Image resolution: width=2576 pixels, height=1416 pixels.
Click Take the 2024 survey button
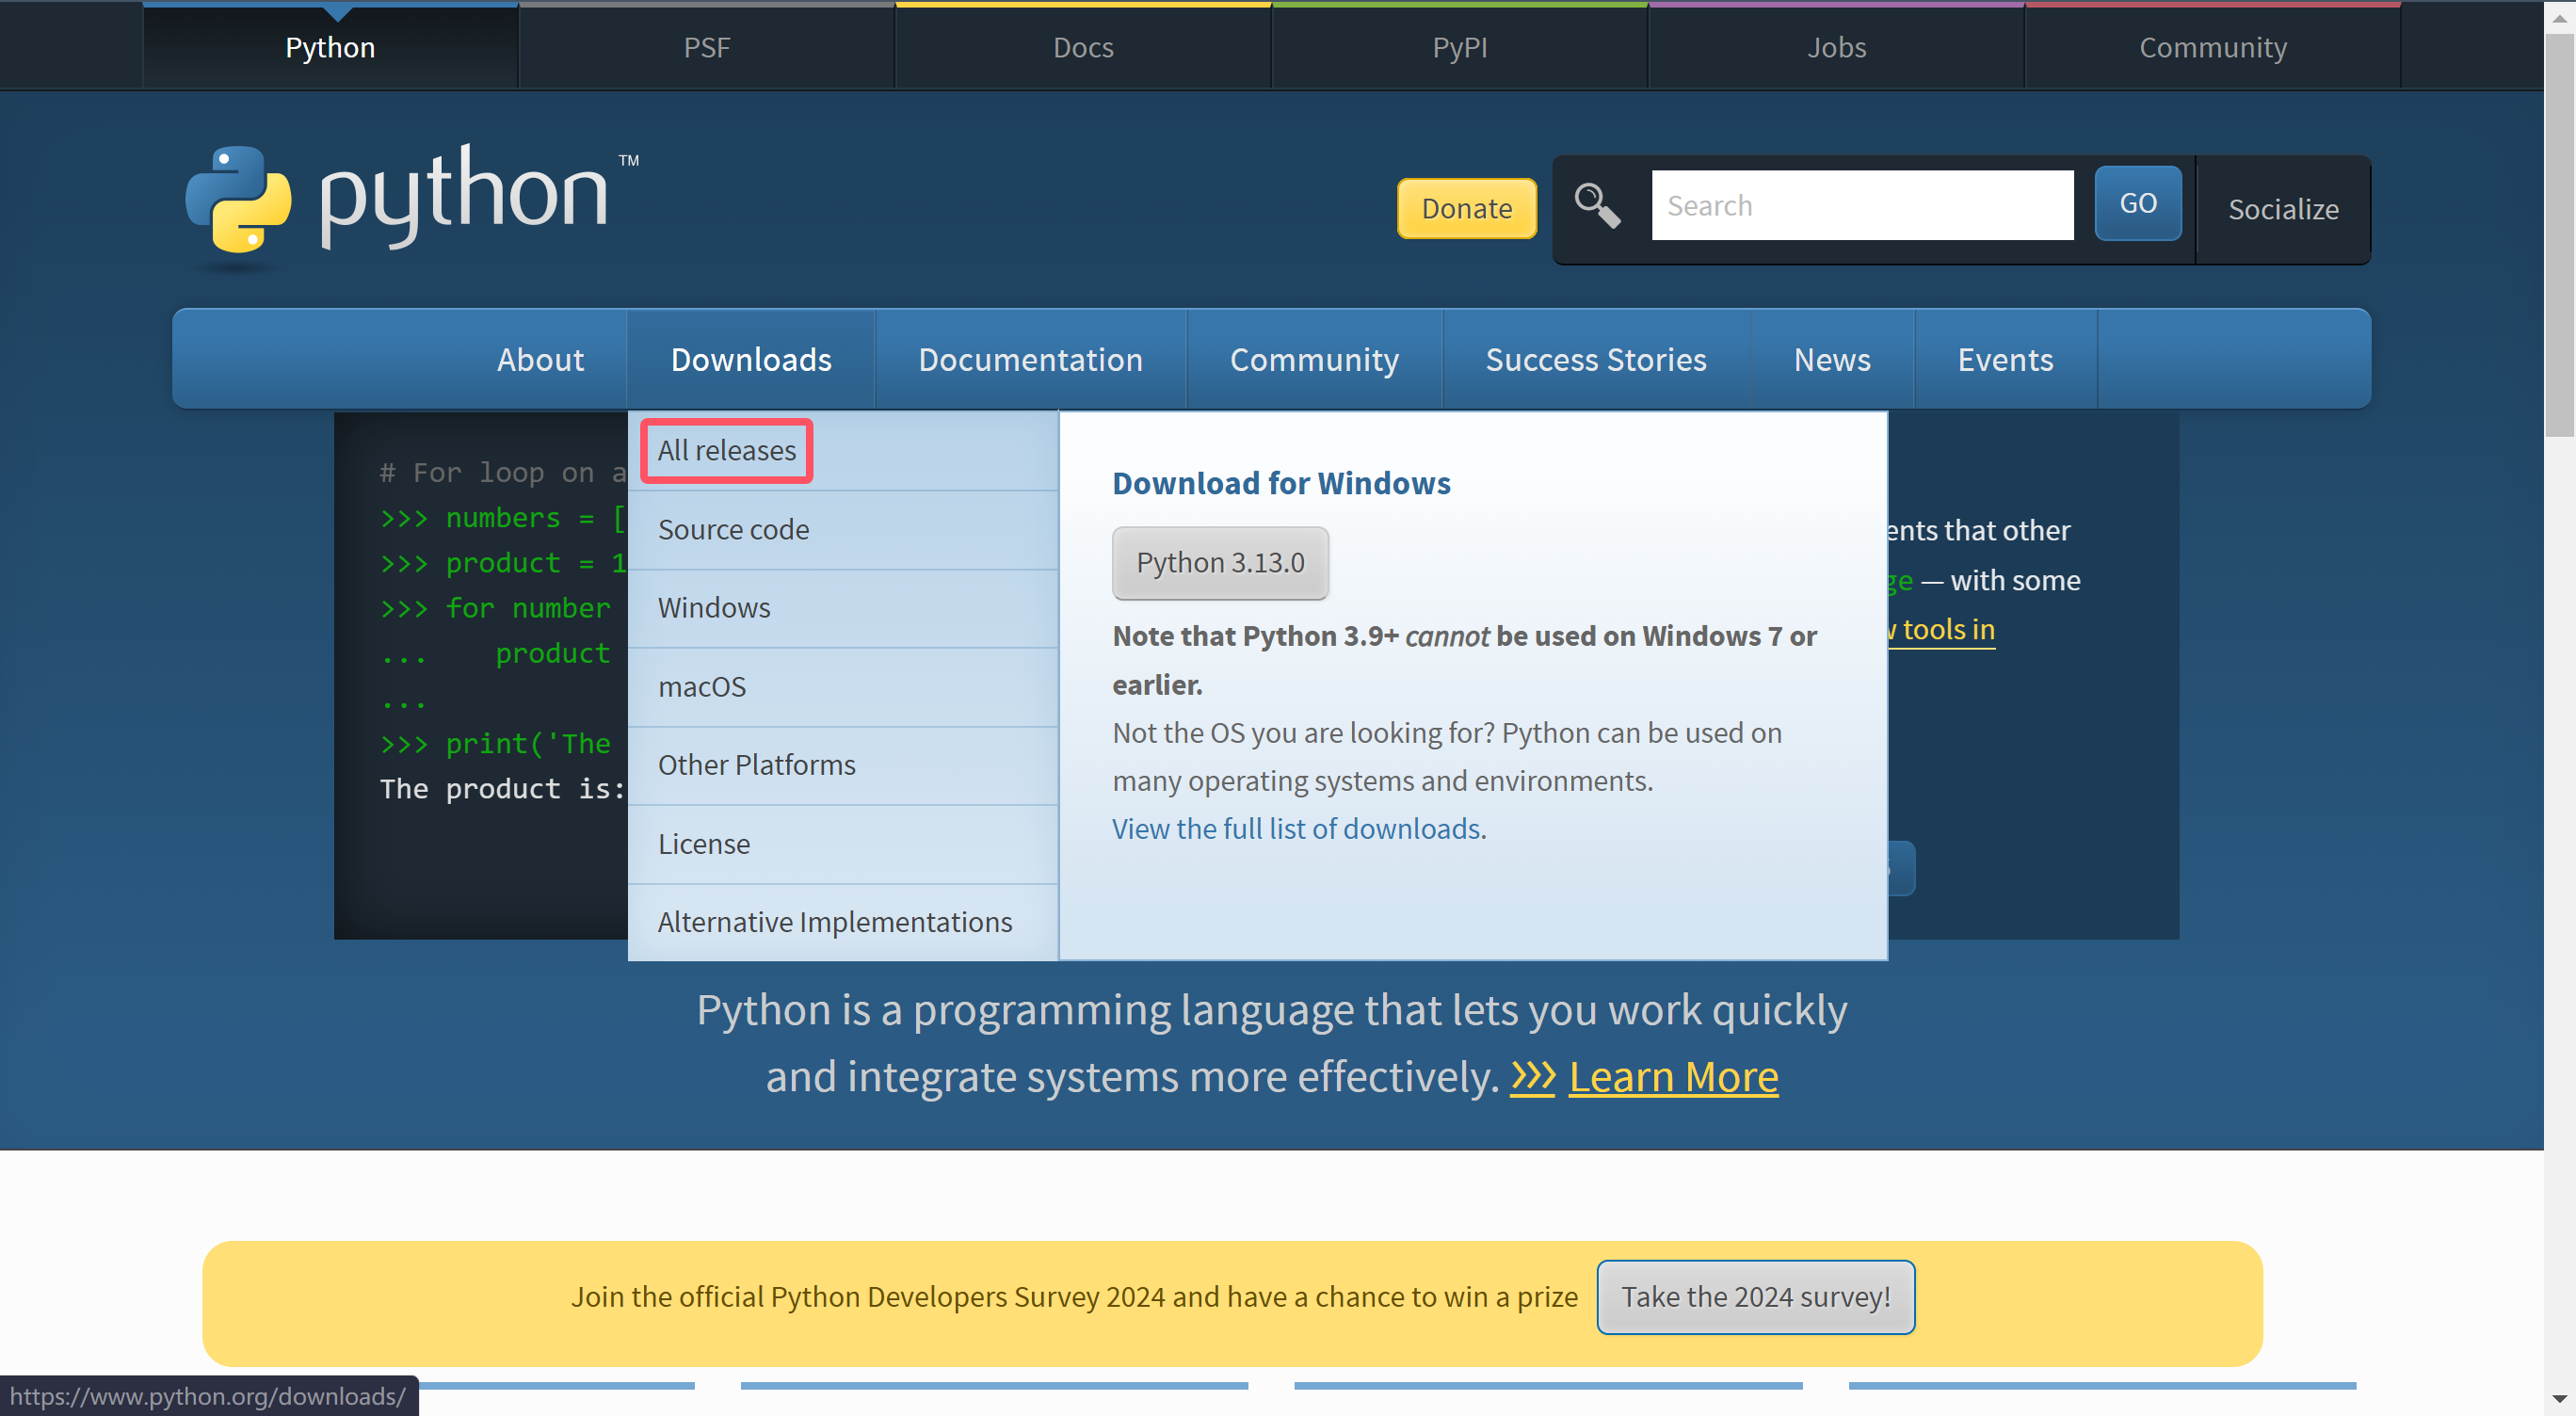click(x=1756, y=1296)
